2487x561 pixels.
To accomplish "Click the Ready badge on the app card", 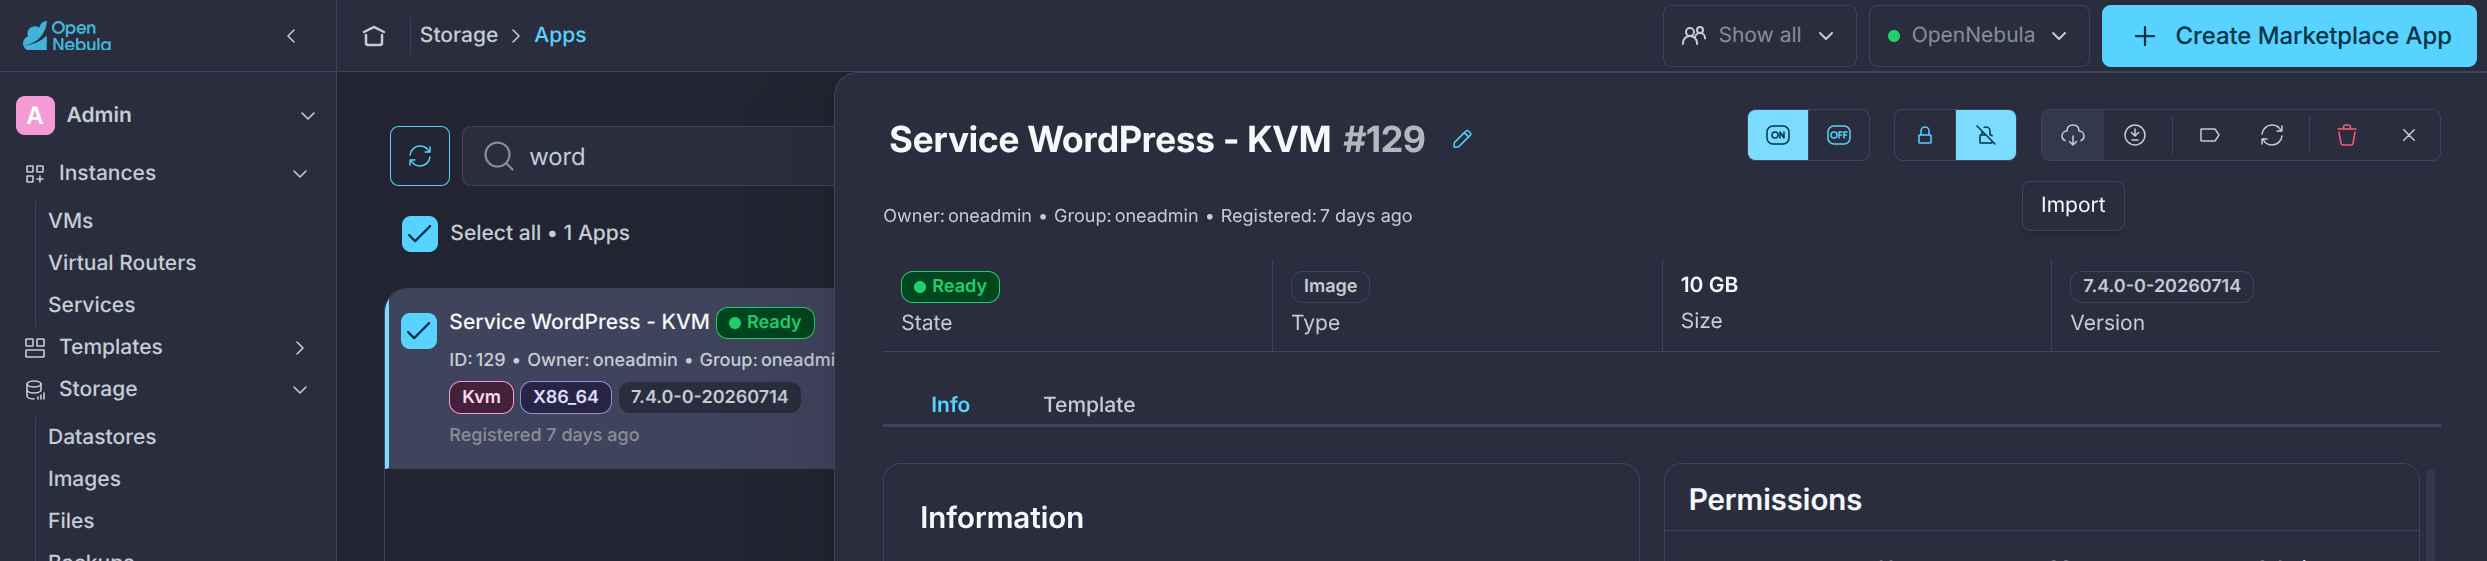I will click(x=765, y=322).
